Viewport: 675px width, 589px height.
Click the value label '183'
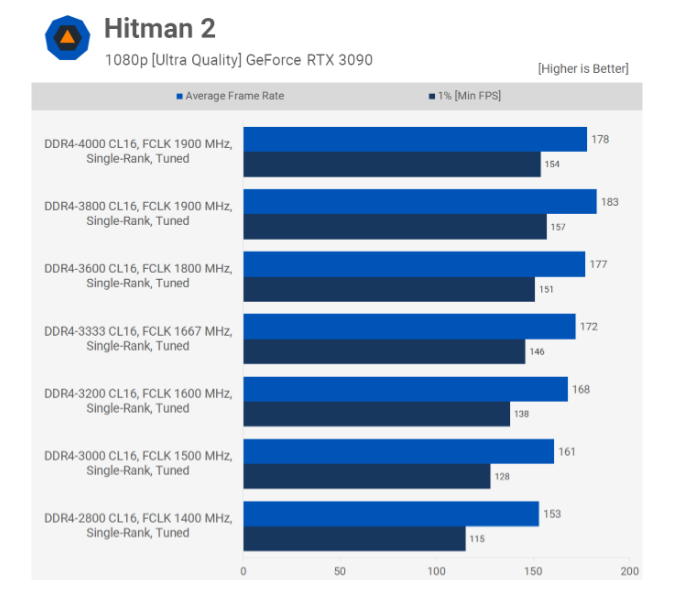[610, 202]
